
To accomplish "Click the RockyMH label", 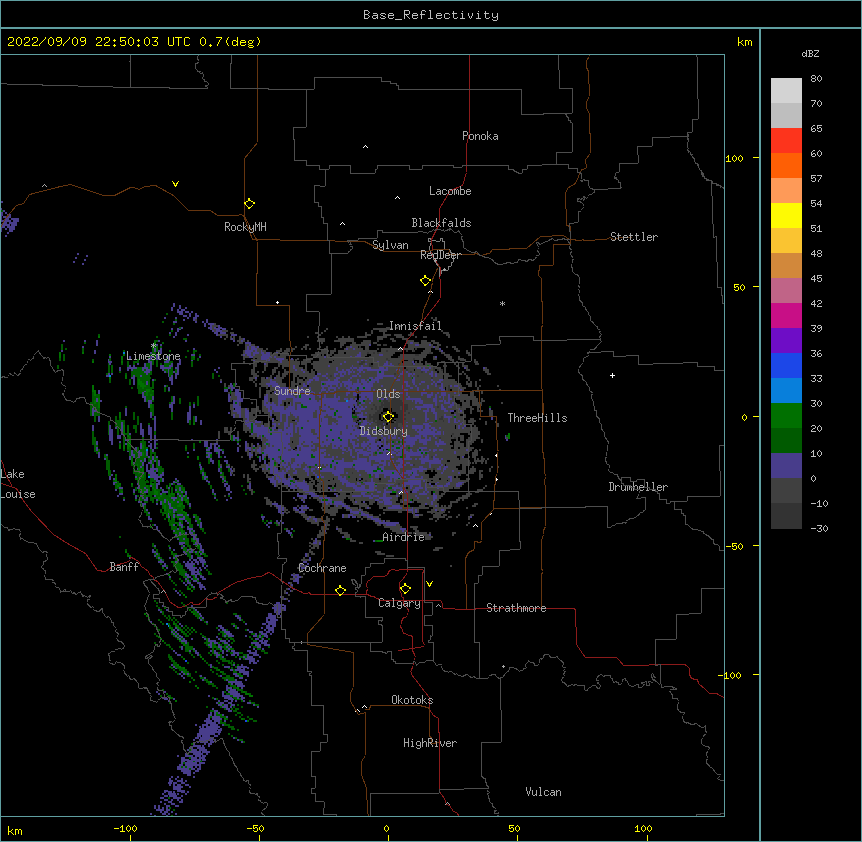I will coord(245,227).
